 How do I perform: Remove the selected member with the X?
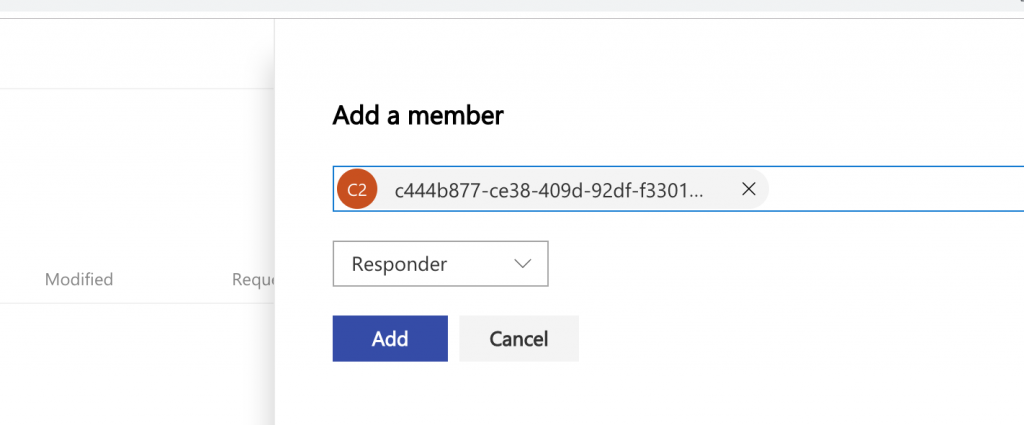[748, 189]
